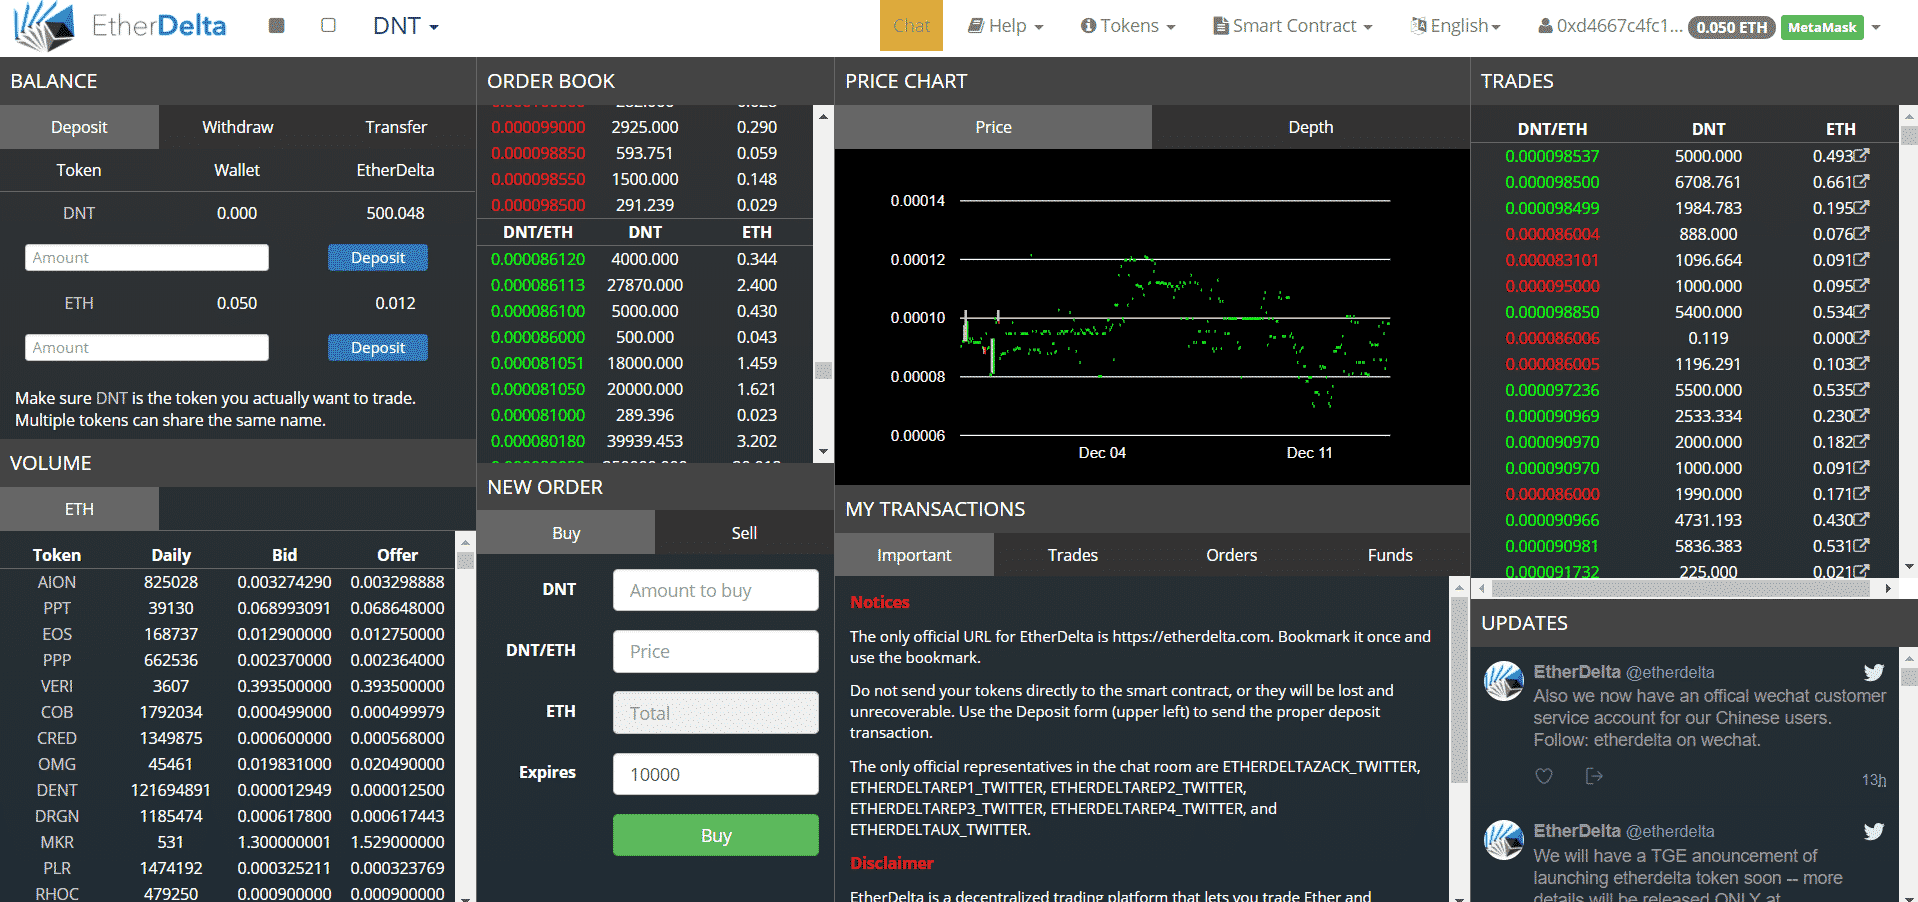
Task: Switch to light theme square icon
Action: 328,25
